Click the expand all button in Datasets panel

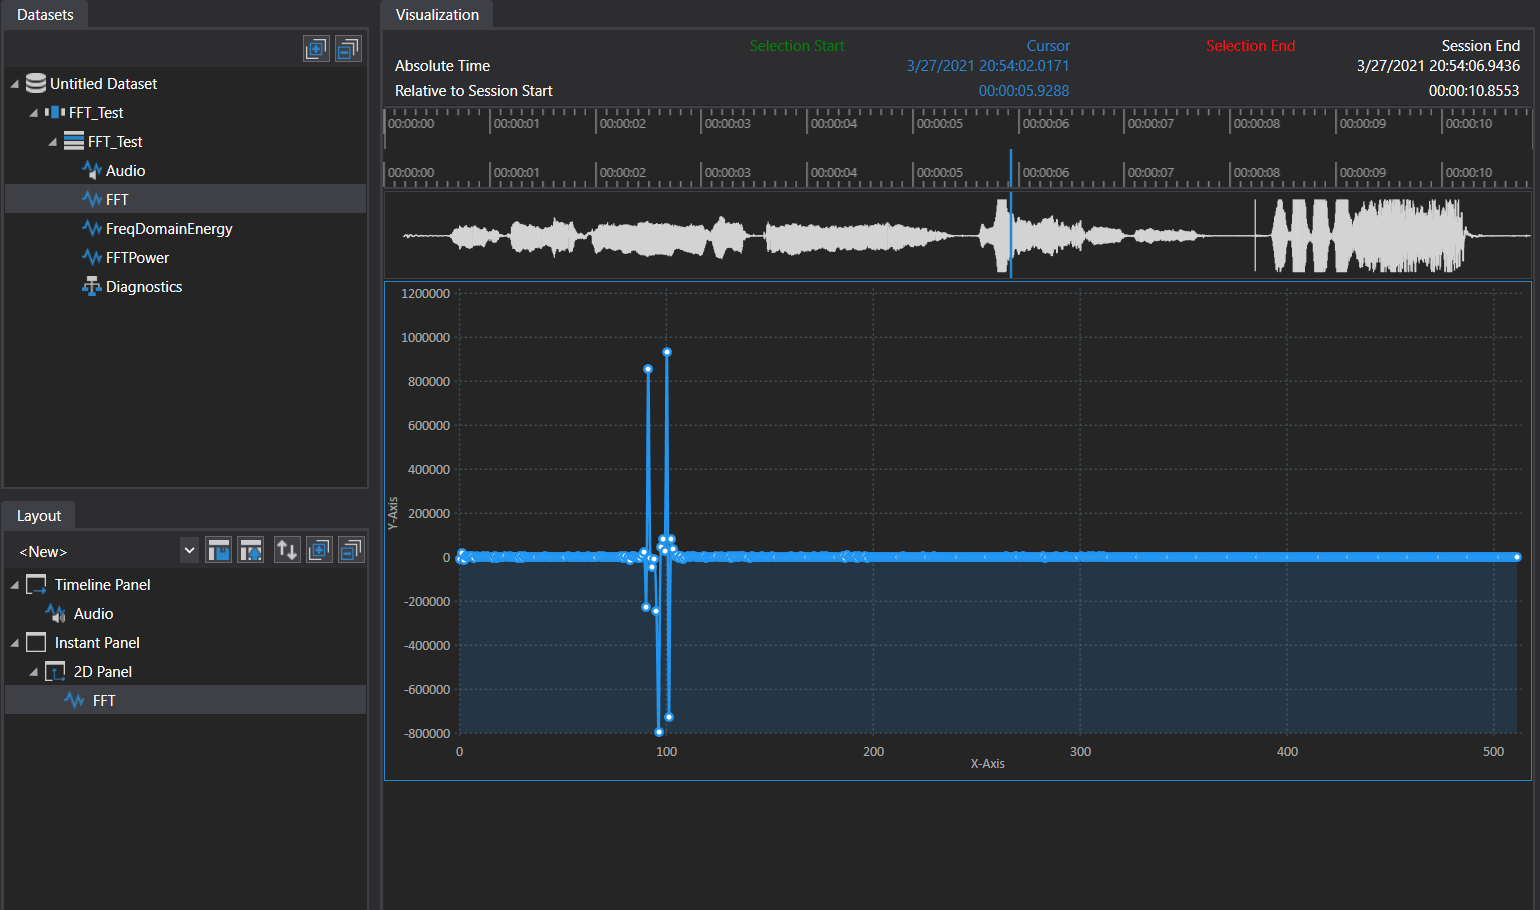point(316,48)
